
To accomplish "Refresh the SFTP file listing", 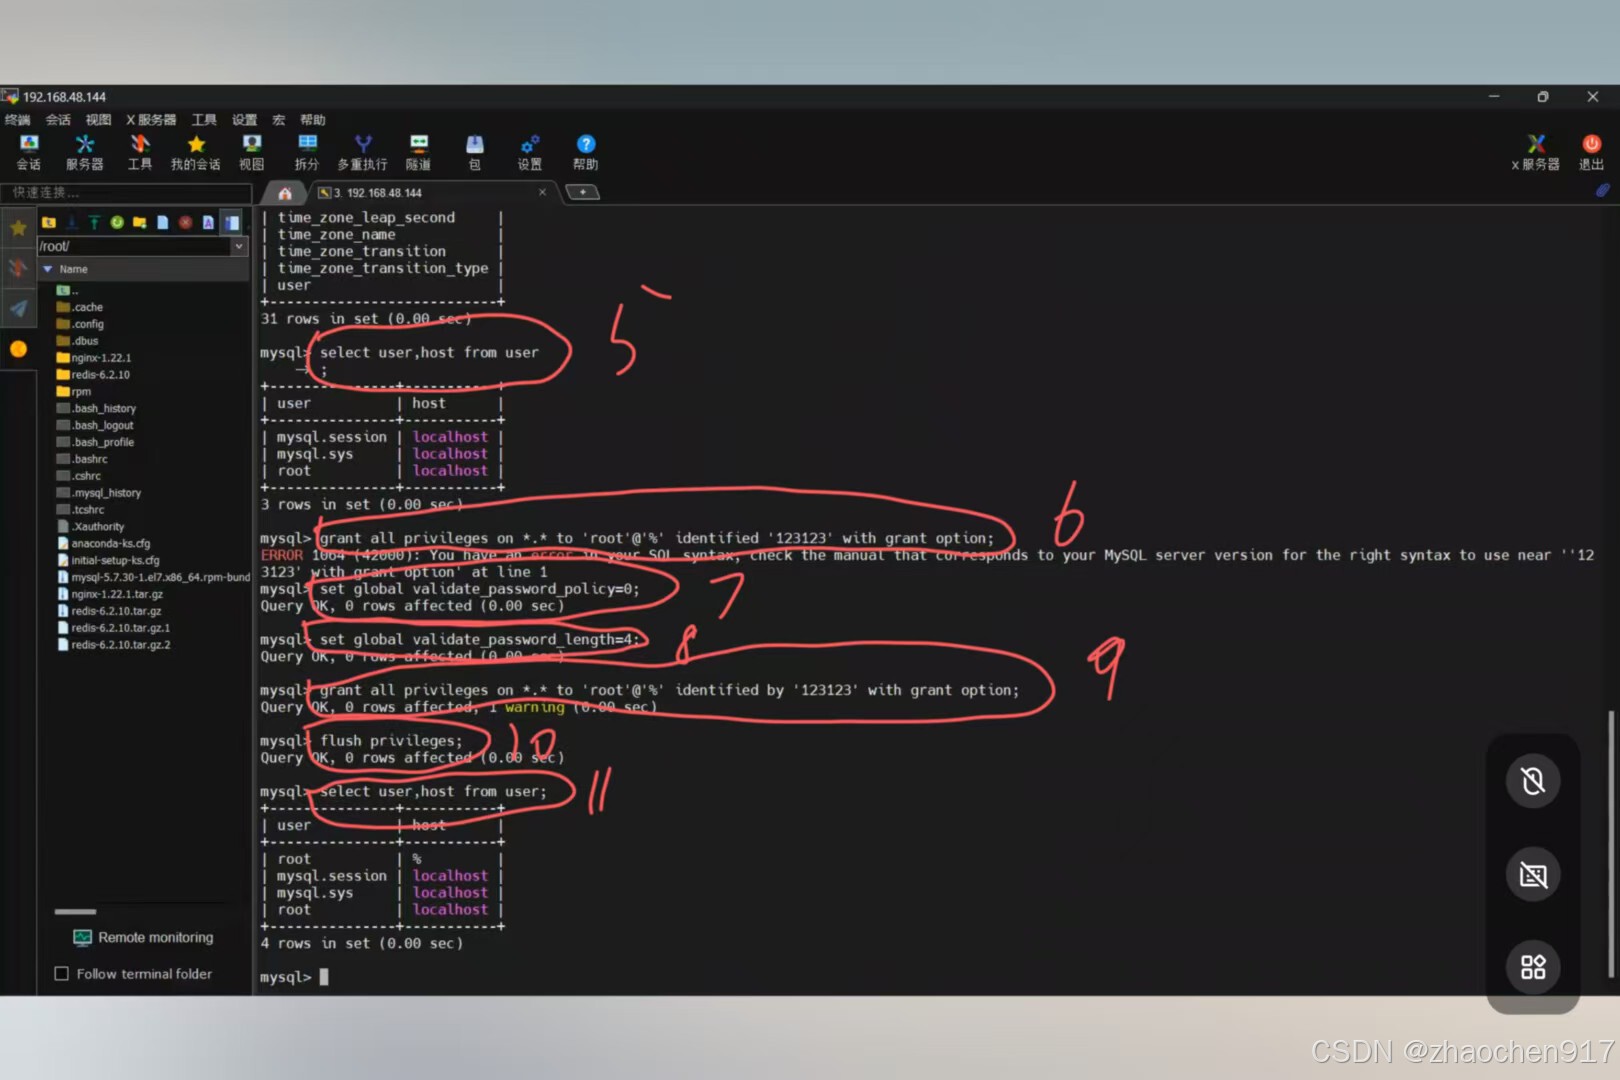I will [x=117, y=222].
